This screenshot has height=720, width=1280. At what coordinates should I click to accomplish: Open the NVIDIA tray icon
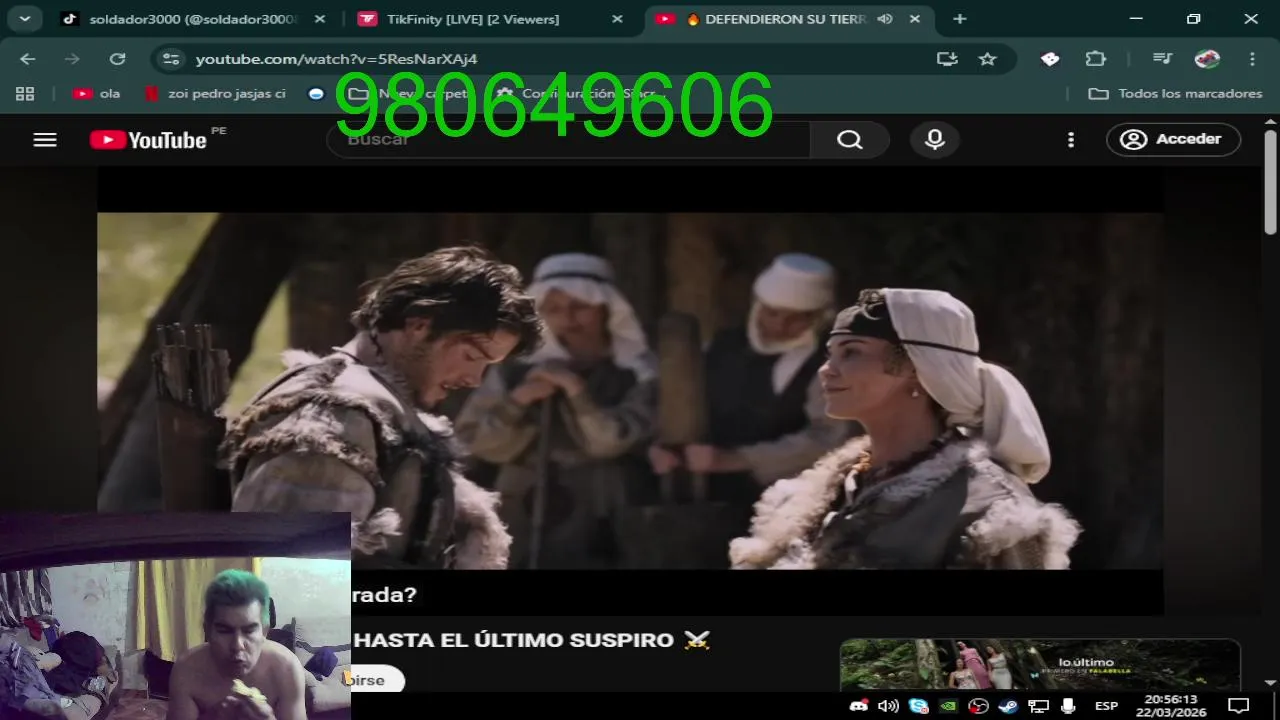click(948, 706)
